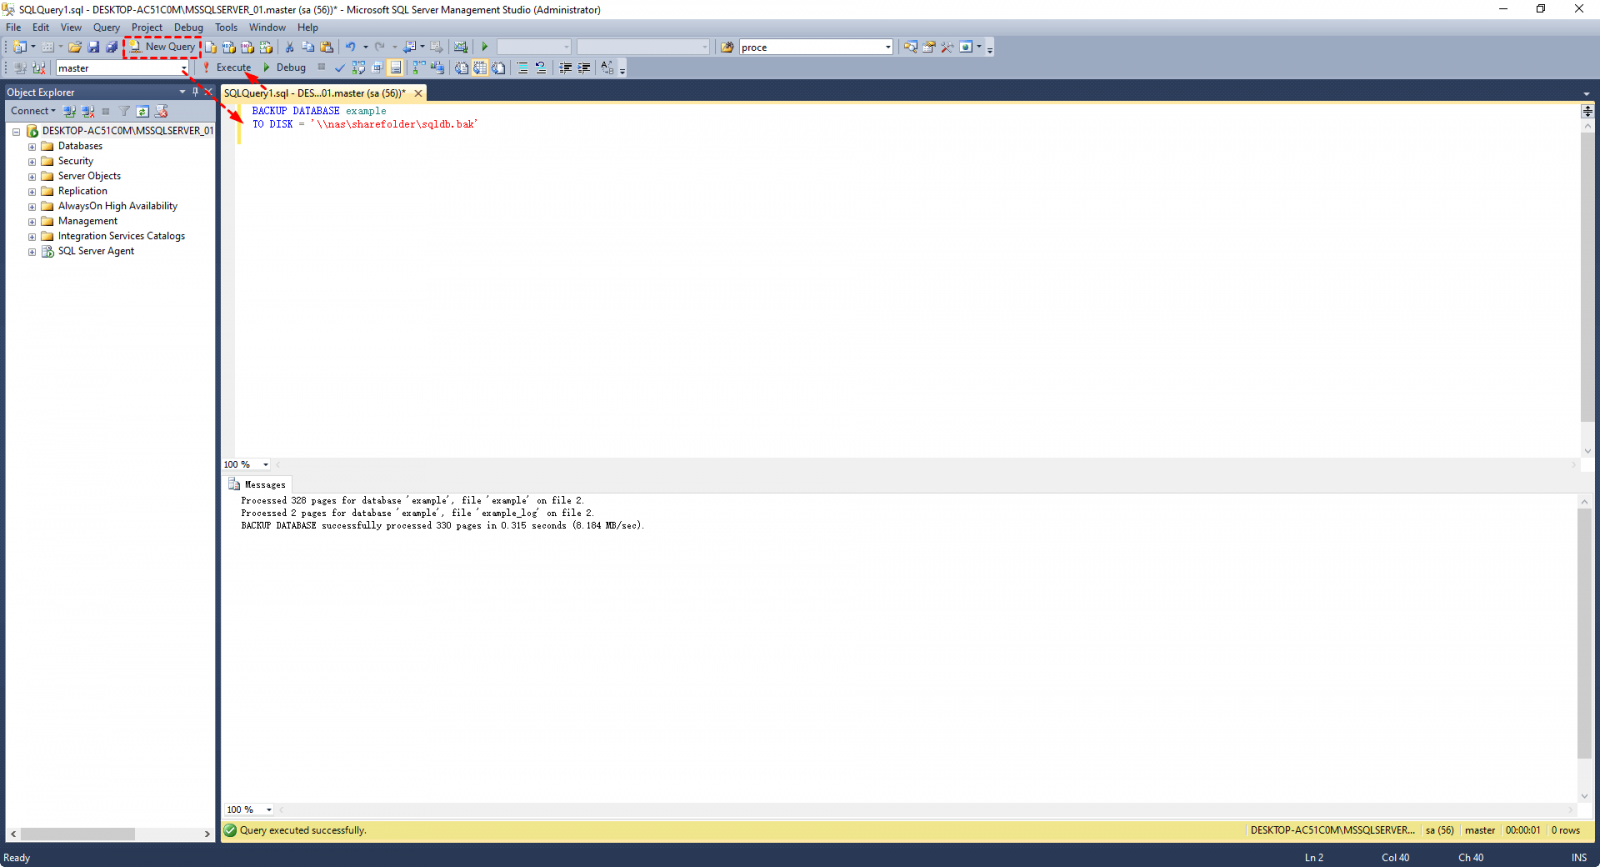Click the Save disk icon
Viewport: 1600px width, 867px height.
[x=93, y=47]
